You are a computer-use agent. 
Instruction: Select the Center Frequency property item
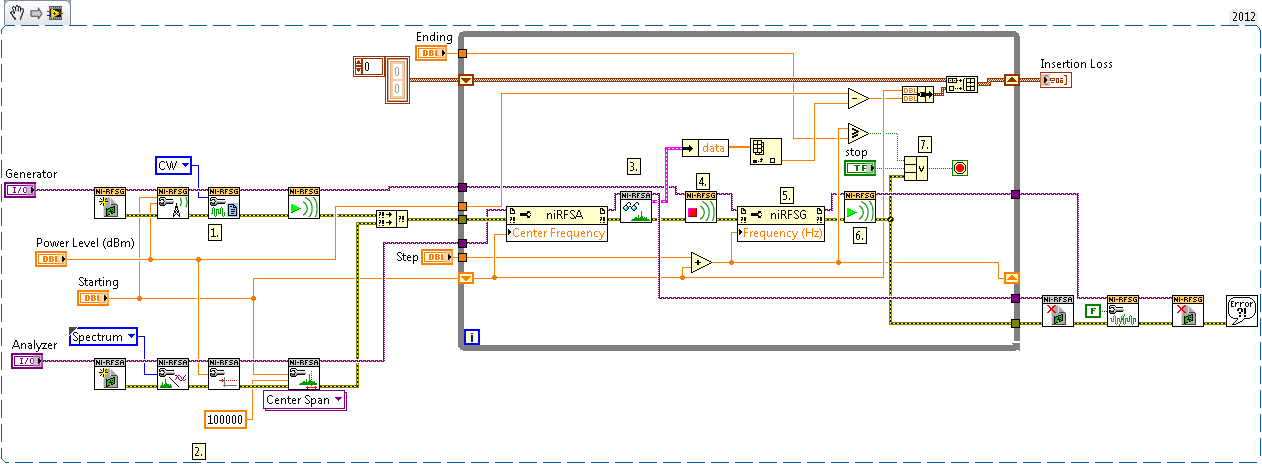tap(558, 233)
